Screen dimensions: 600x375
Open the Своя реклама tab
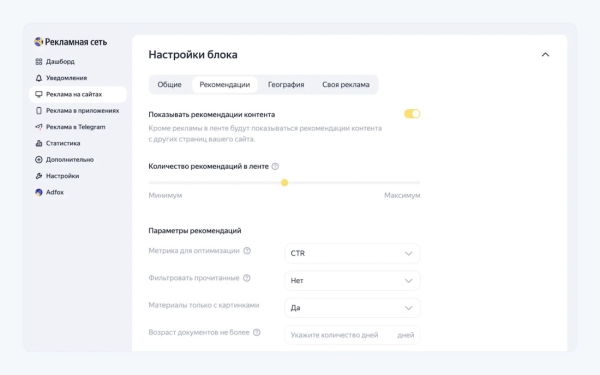coord(346,85)
